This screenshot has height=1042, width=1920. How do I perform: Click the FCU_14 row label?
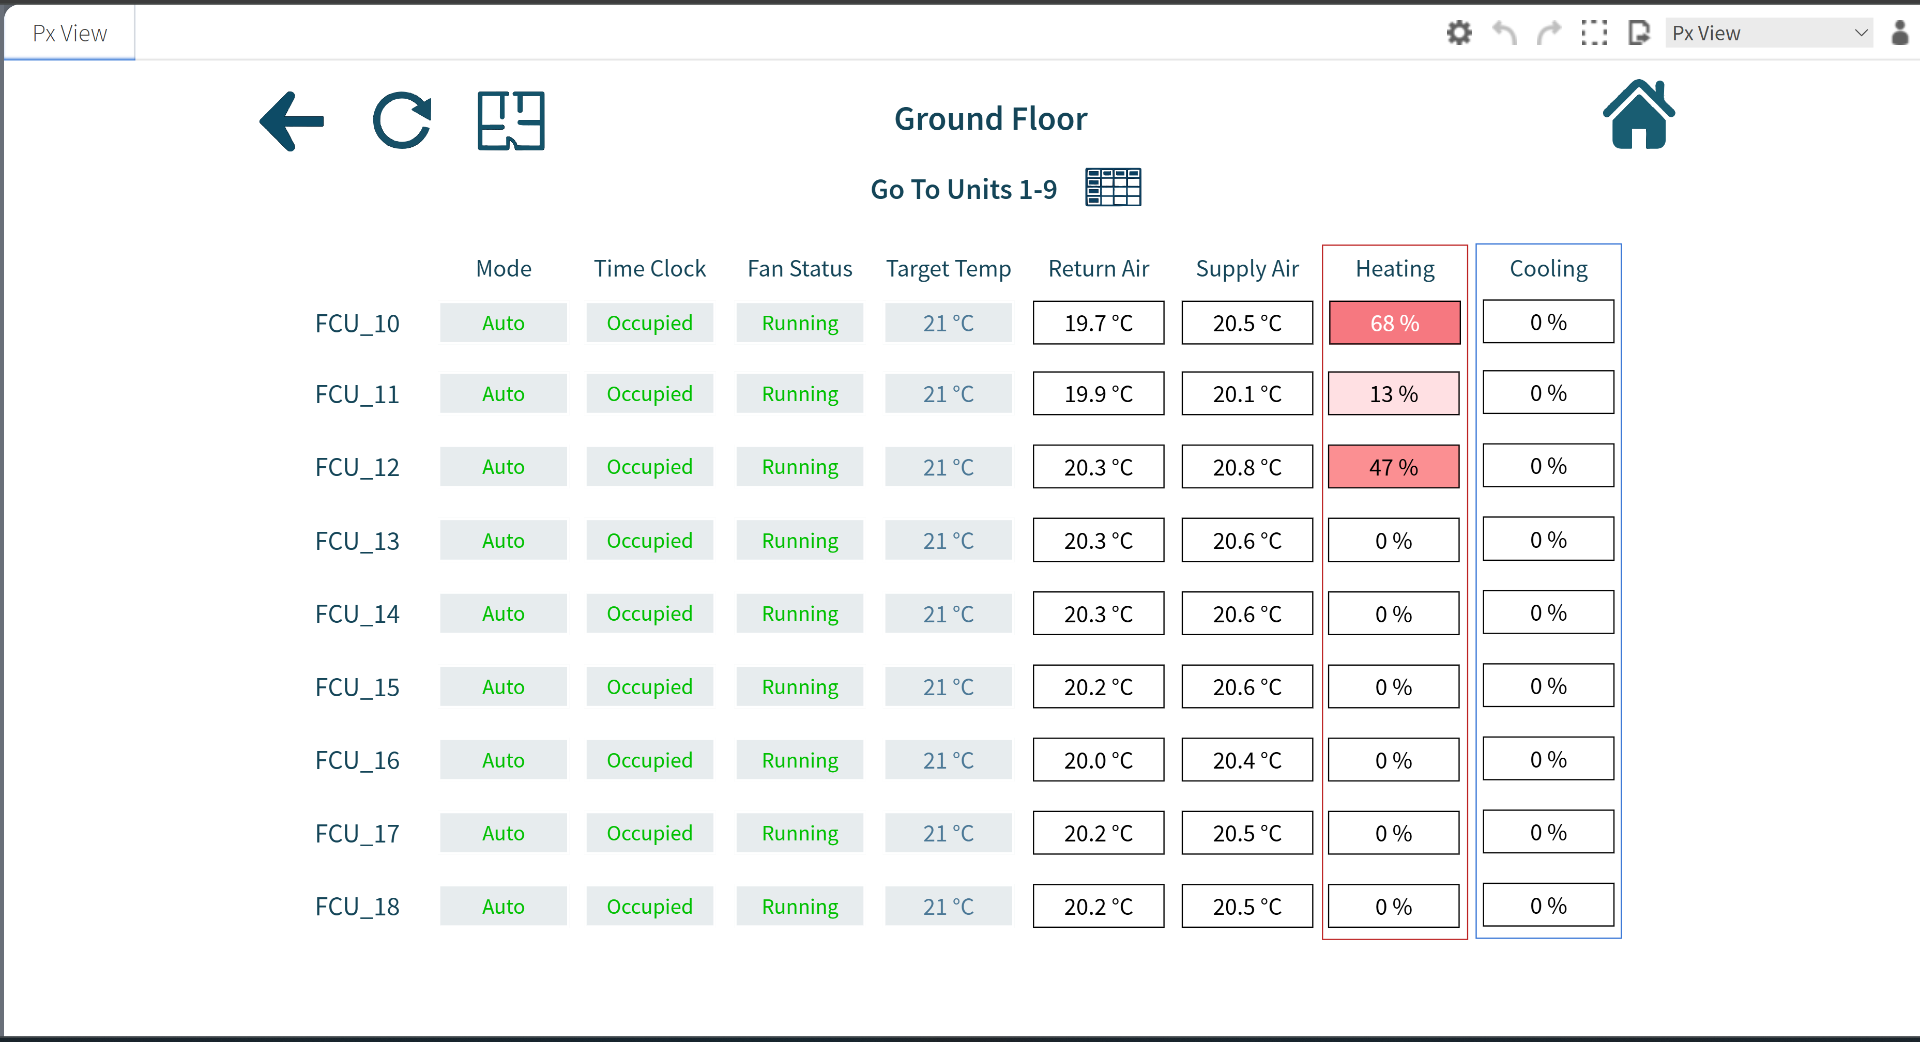click(x=357, y=615)
